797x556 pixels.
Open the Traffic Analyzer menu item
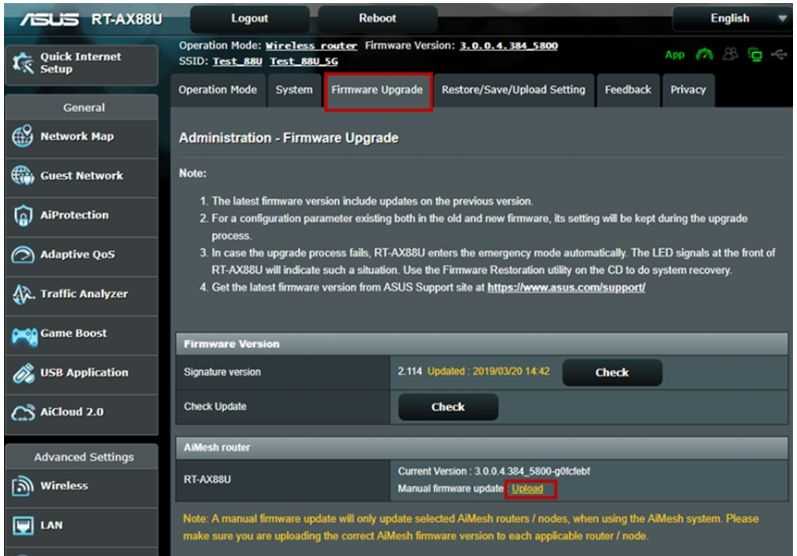(x=81, y=294)
